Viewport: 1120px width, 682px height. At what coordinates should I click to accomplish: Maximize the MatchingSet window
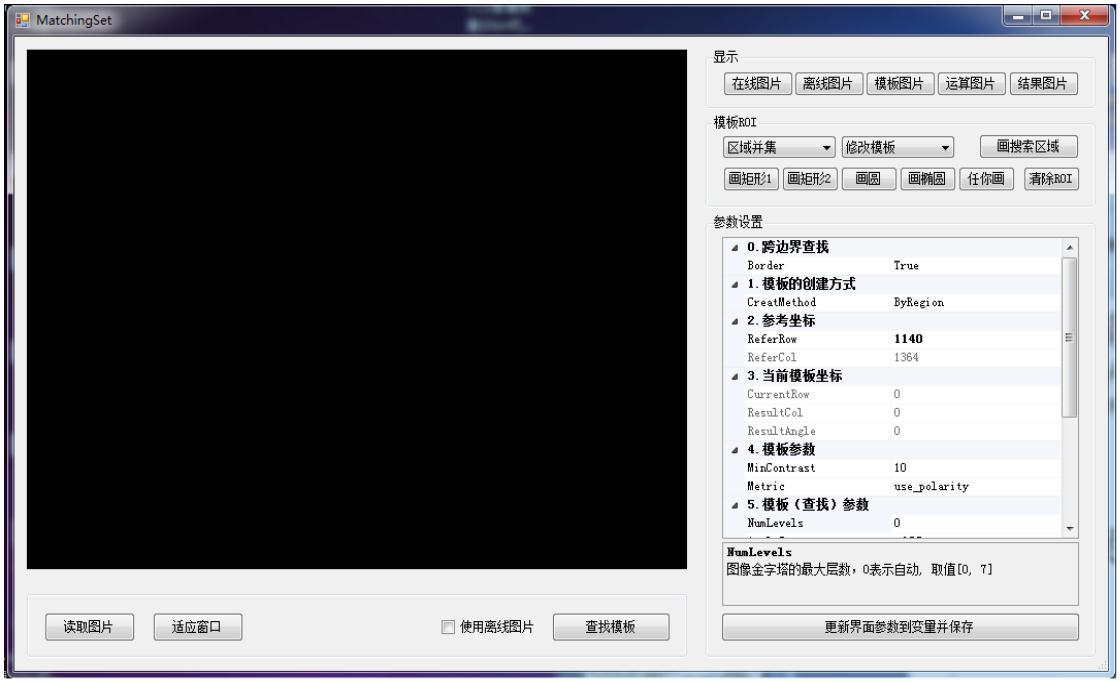coord(1046,15)
